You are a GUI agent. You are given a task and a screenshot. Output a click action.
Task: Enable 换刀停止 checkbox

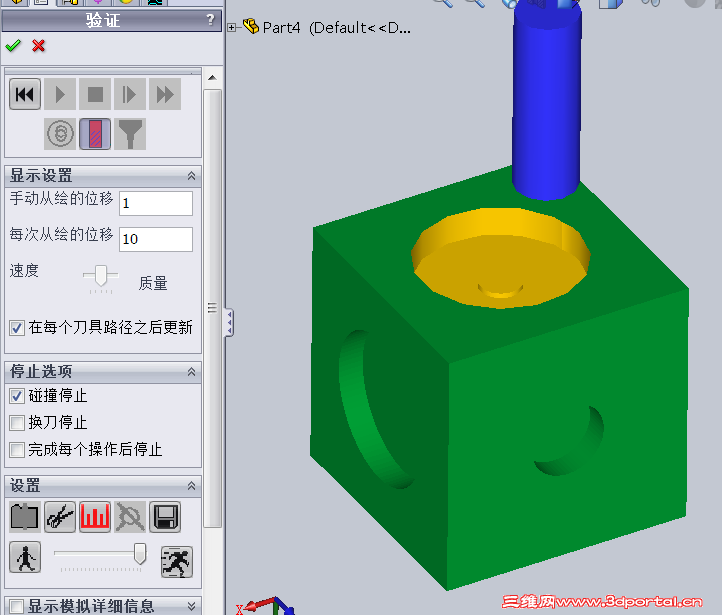tap(17, 423)
